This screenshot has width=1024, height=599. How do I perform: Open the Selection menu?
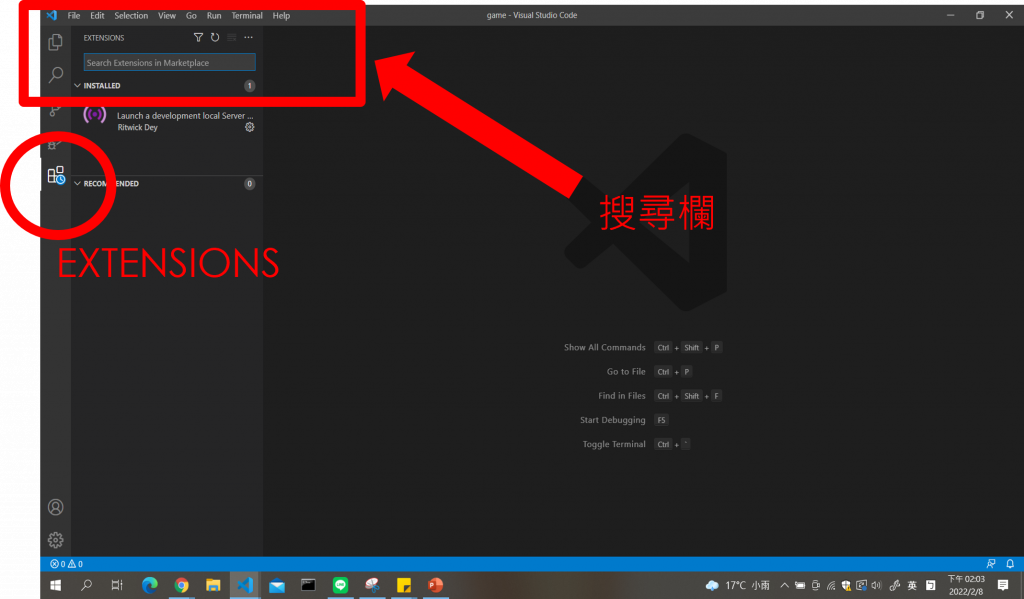coord(131,15)
